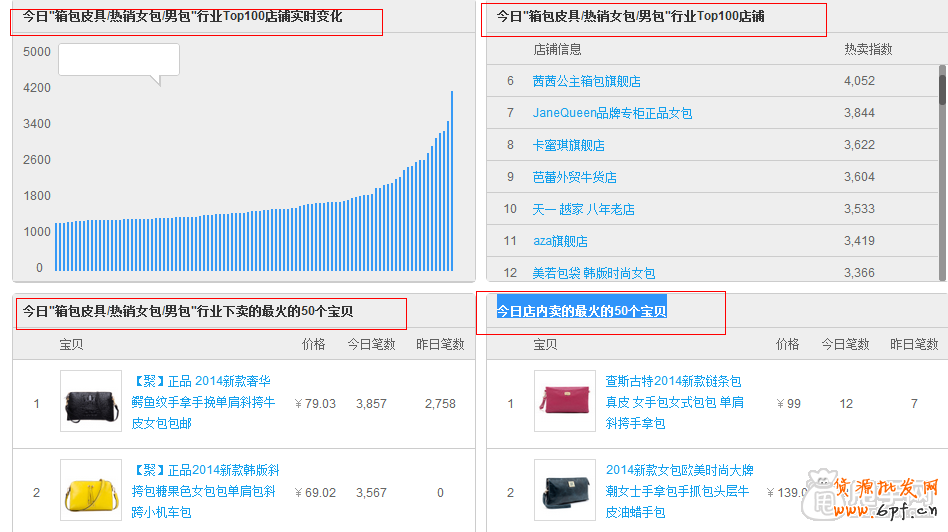The image size is (948, 532).
Task: Click the 店铺信息 column header
Action: point(557,50)
